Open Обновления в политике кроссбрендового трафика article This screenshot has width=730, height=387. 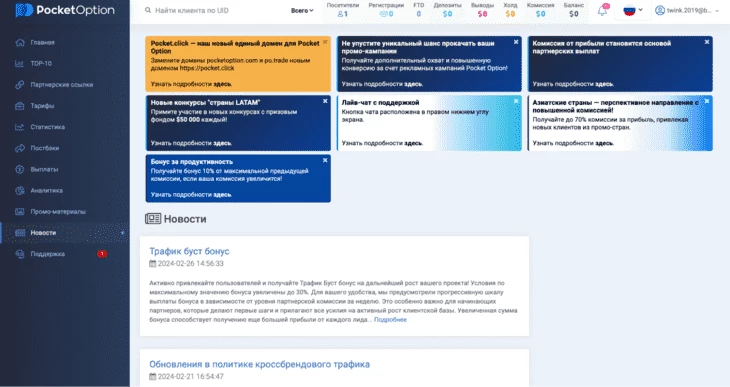click(259, 365)
